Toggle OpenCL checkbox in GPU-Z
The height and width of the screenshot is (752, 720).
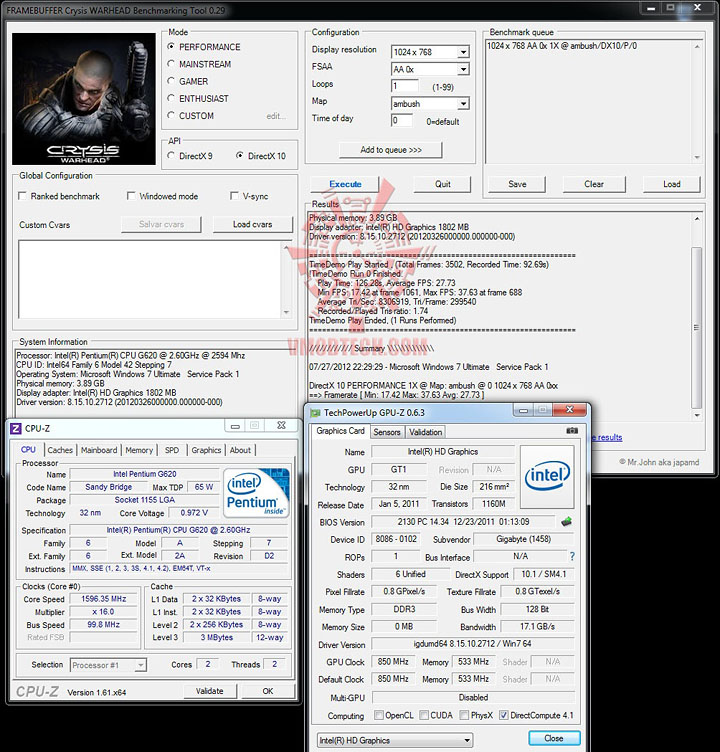click(379, 715)
